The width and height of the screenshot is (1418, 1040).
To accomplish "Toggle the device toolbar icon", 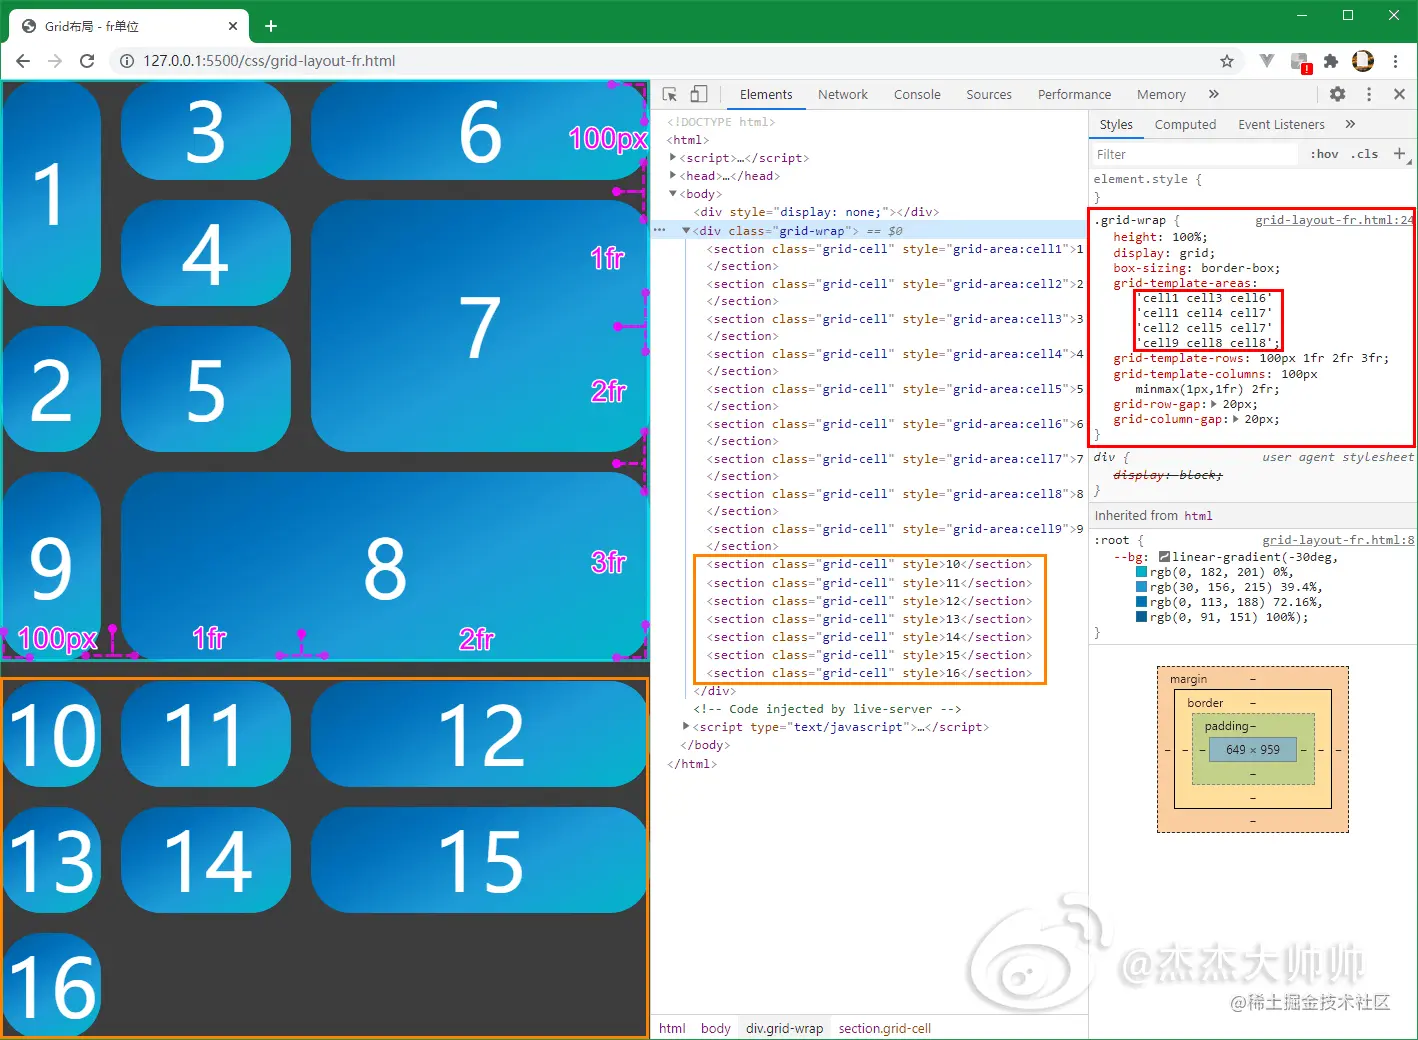I will (x=699, y=94).
